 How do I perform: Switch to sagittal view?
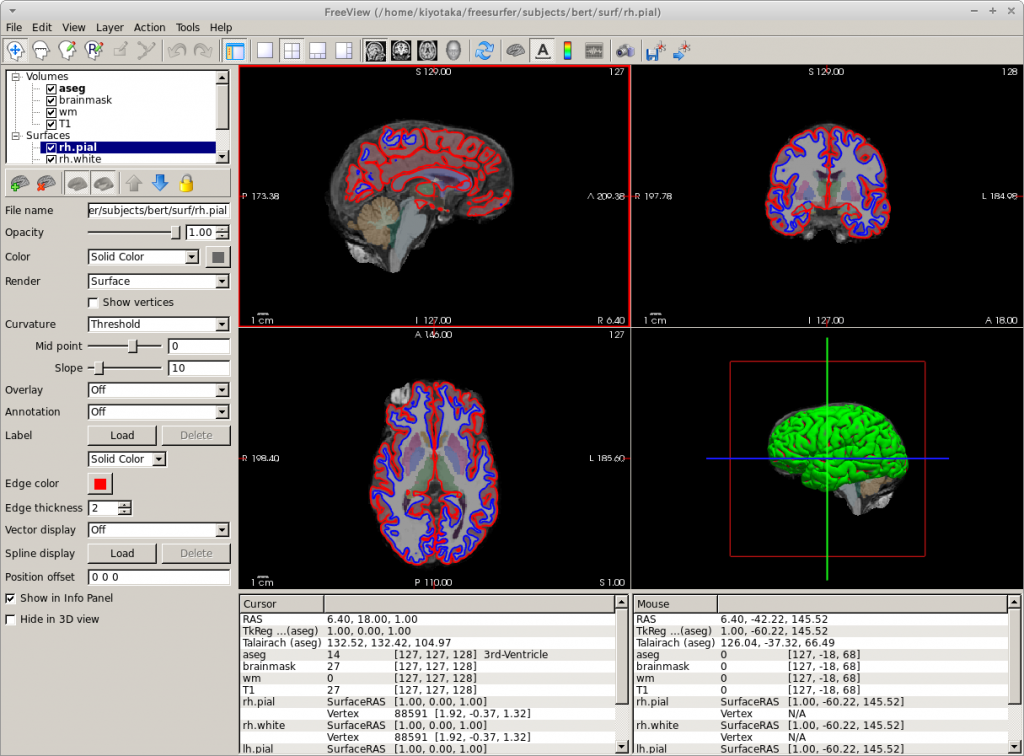(x=376, y=50)
